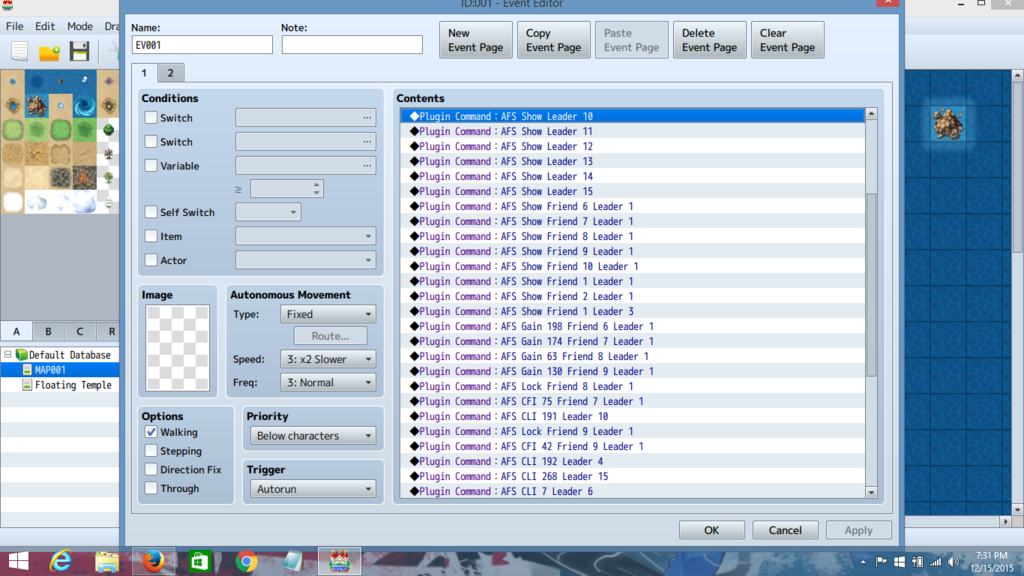
Task: Select command 'AFS Gain 198 Friend 6 Leader 1'
Action: click(632, 326)
